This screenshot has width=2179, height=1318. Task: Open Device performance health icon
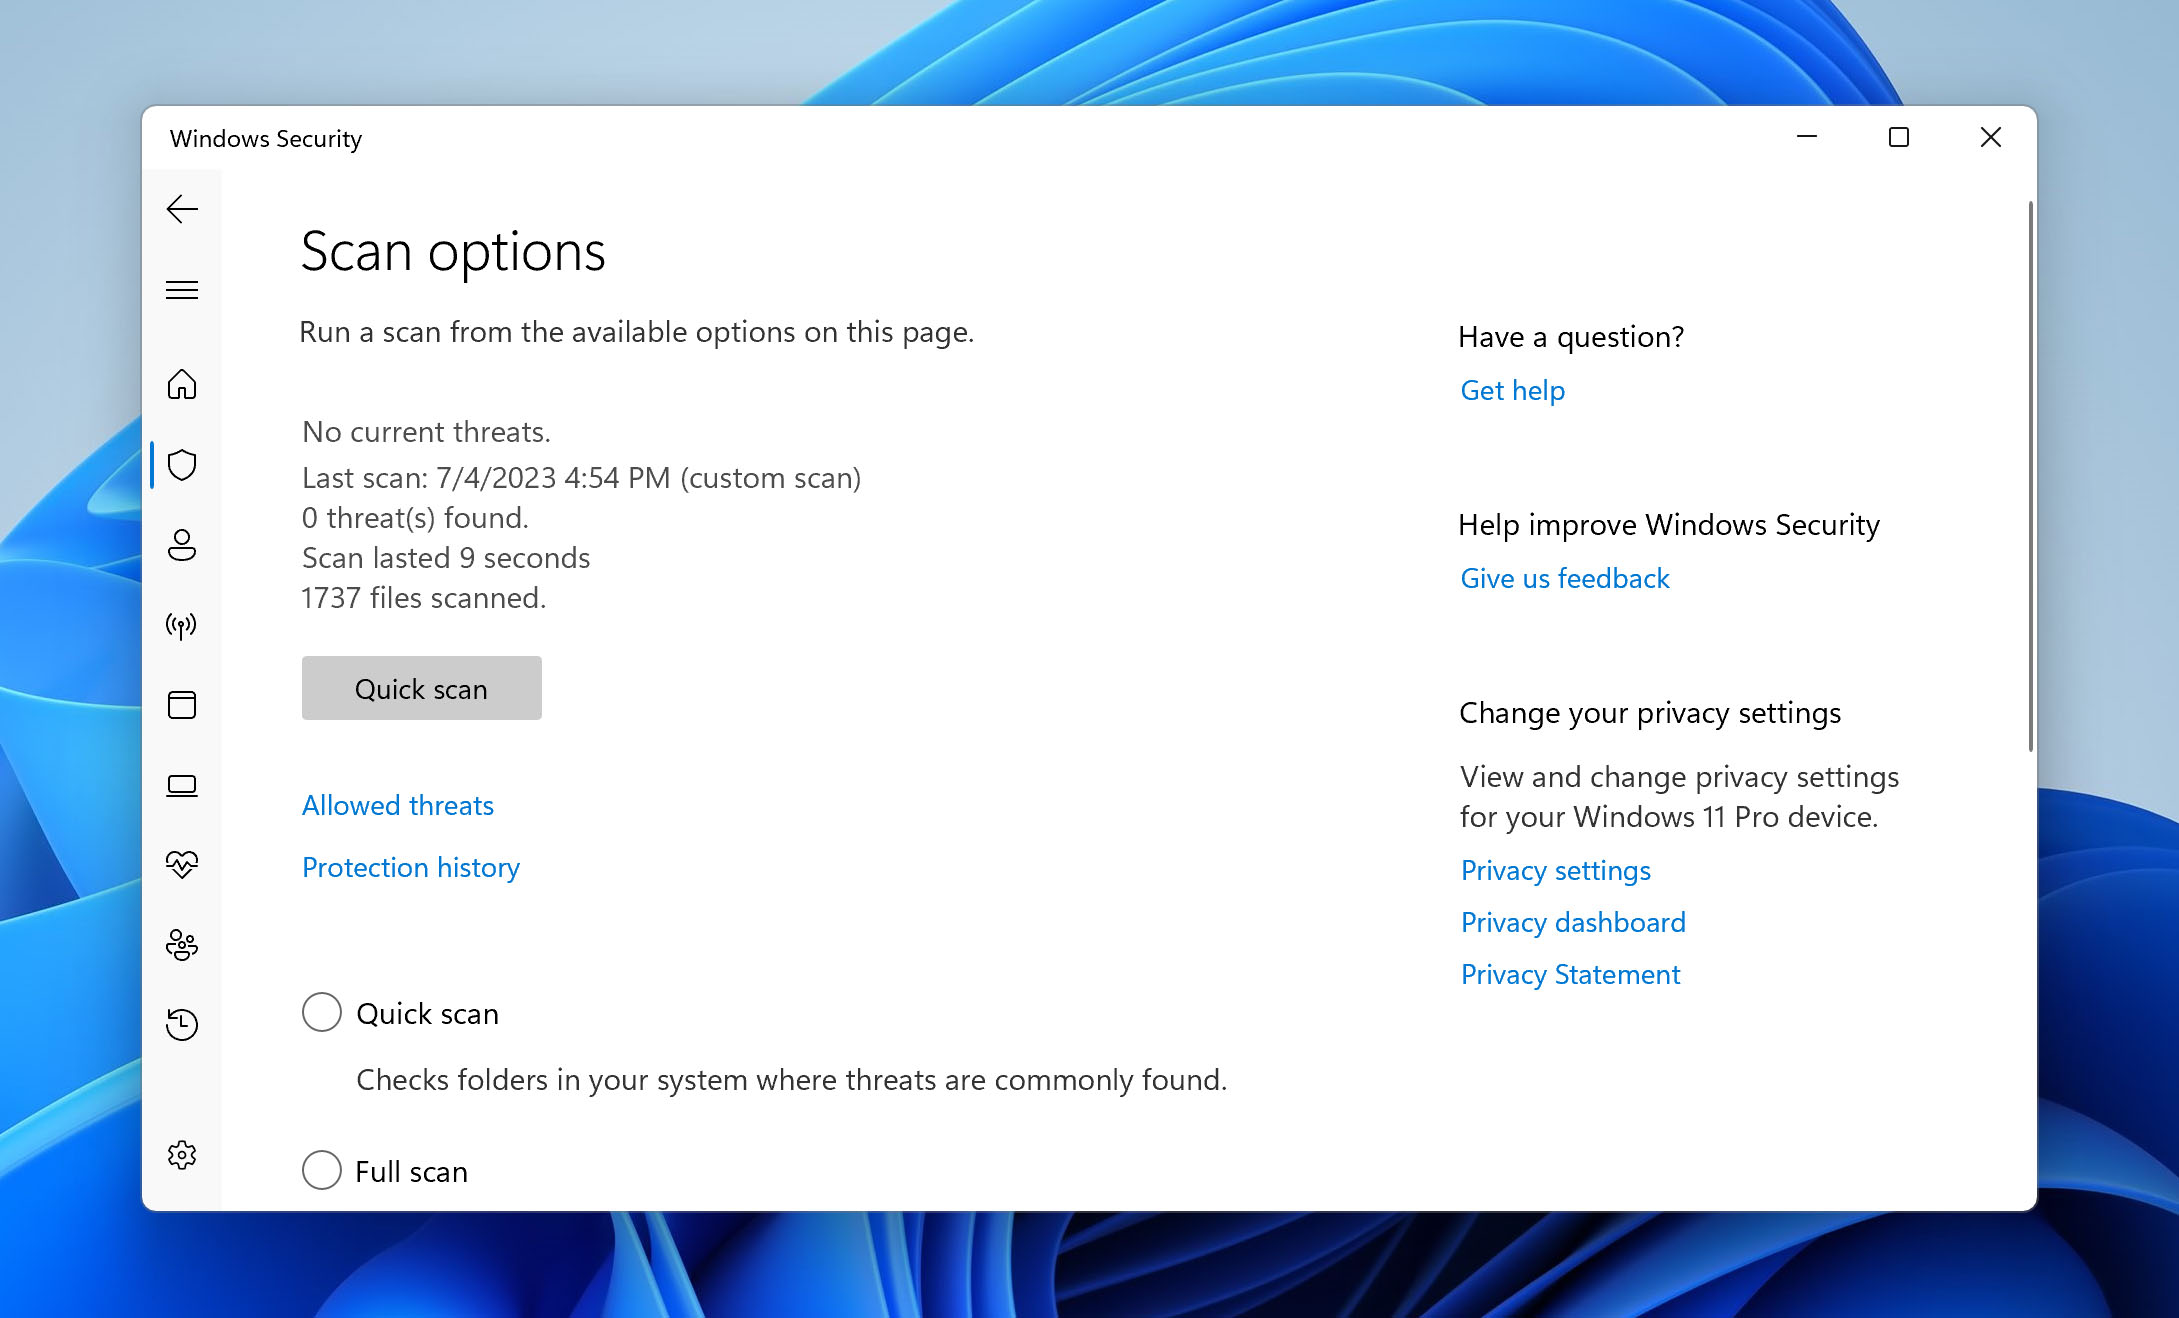click(x=184, y=865)
